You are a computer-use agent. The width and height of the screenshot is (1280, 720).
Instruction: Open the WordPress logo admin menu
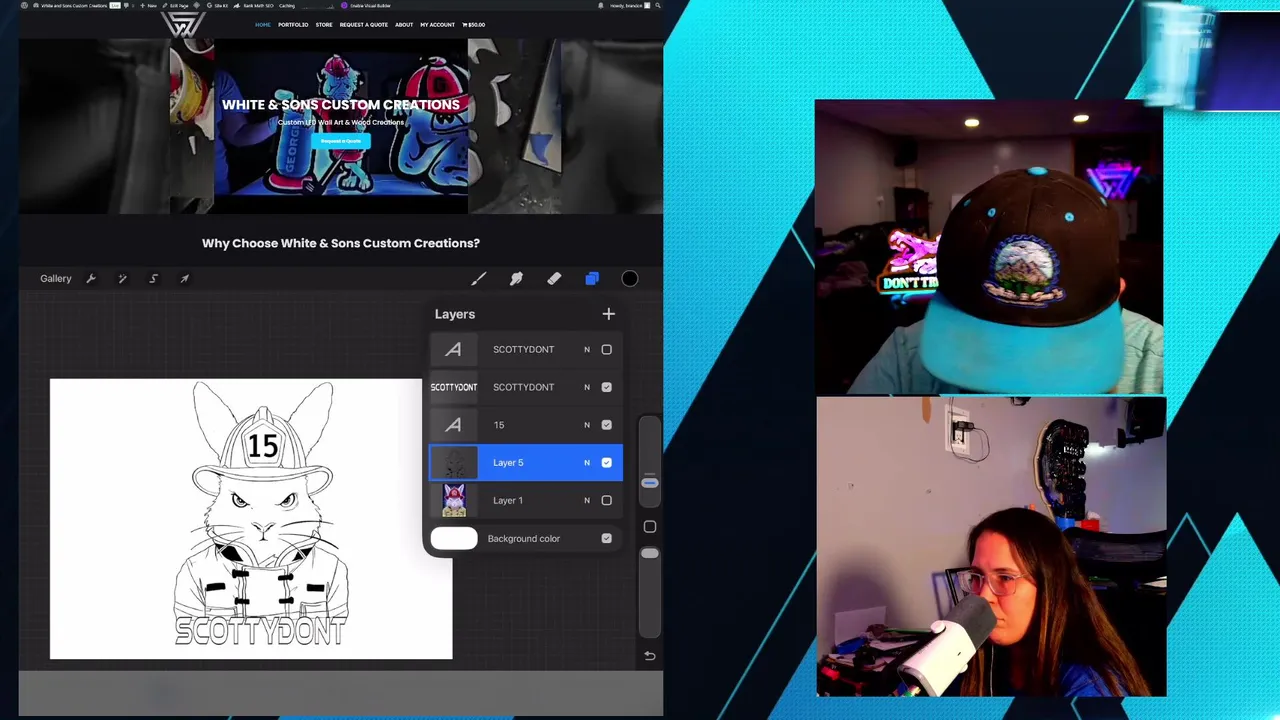pos(24,6)
